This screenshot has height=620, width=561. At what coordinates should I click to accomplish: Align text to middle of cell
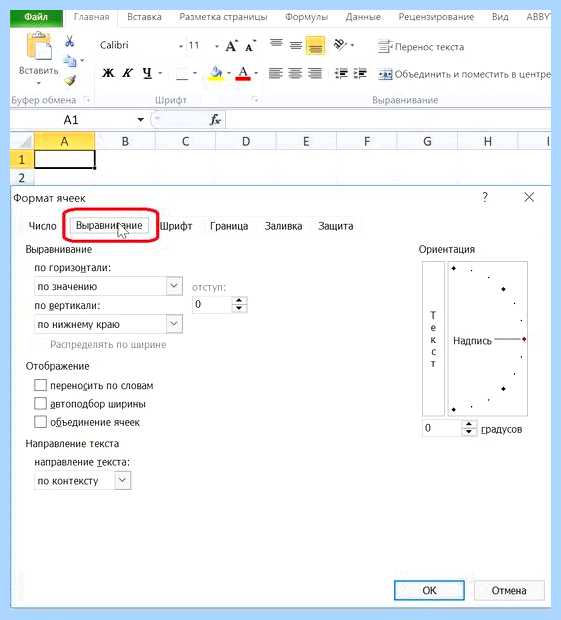(x=295, y=45)
